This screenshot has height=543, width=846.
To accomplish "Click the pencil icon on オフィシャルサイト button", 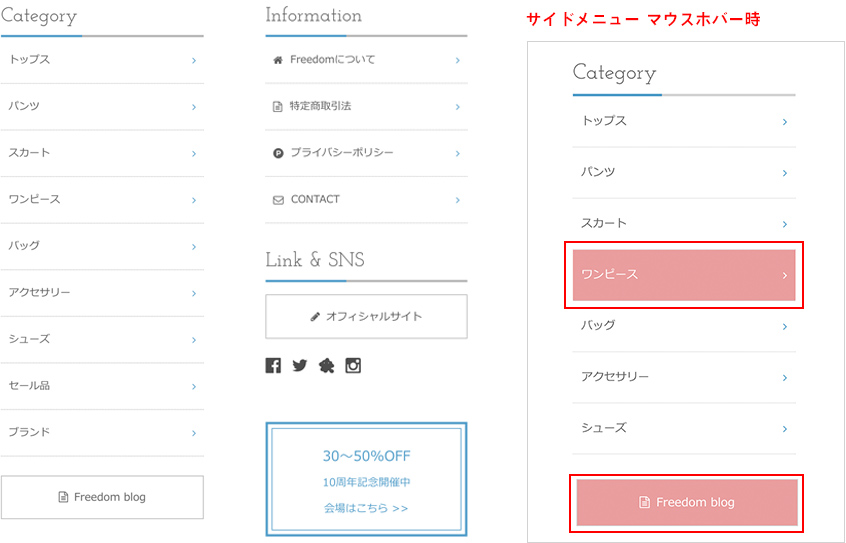I will (x=315, y=317).
